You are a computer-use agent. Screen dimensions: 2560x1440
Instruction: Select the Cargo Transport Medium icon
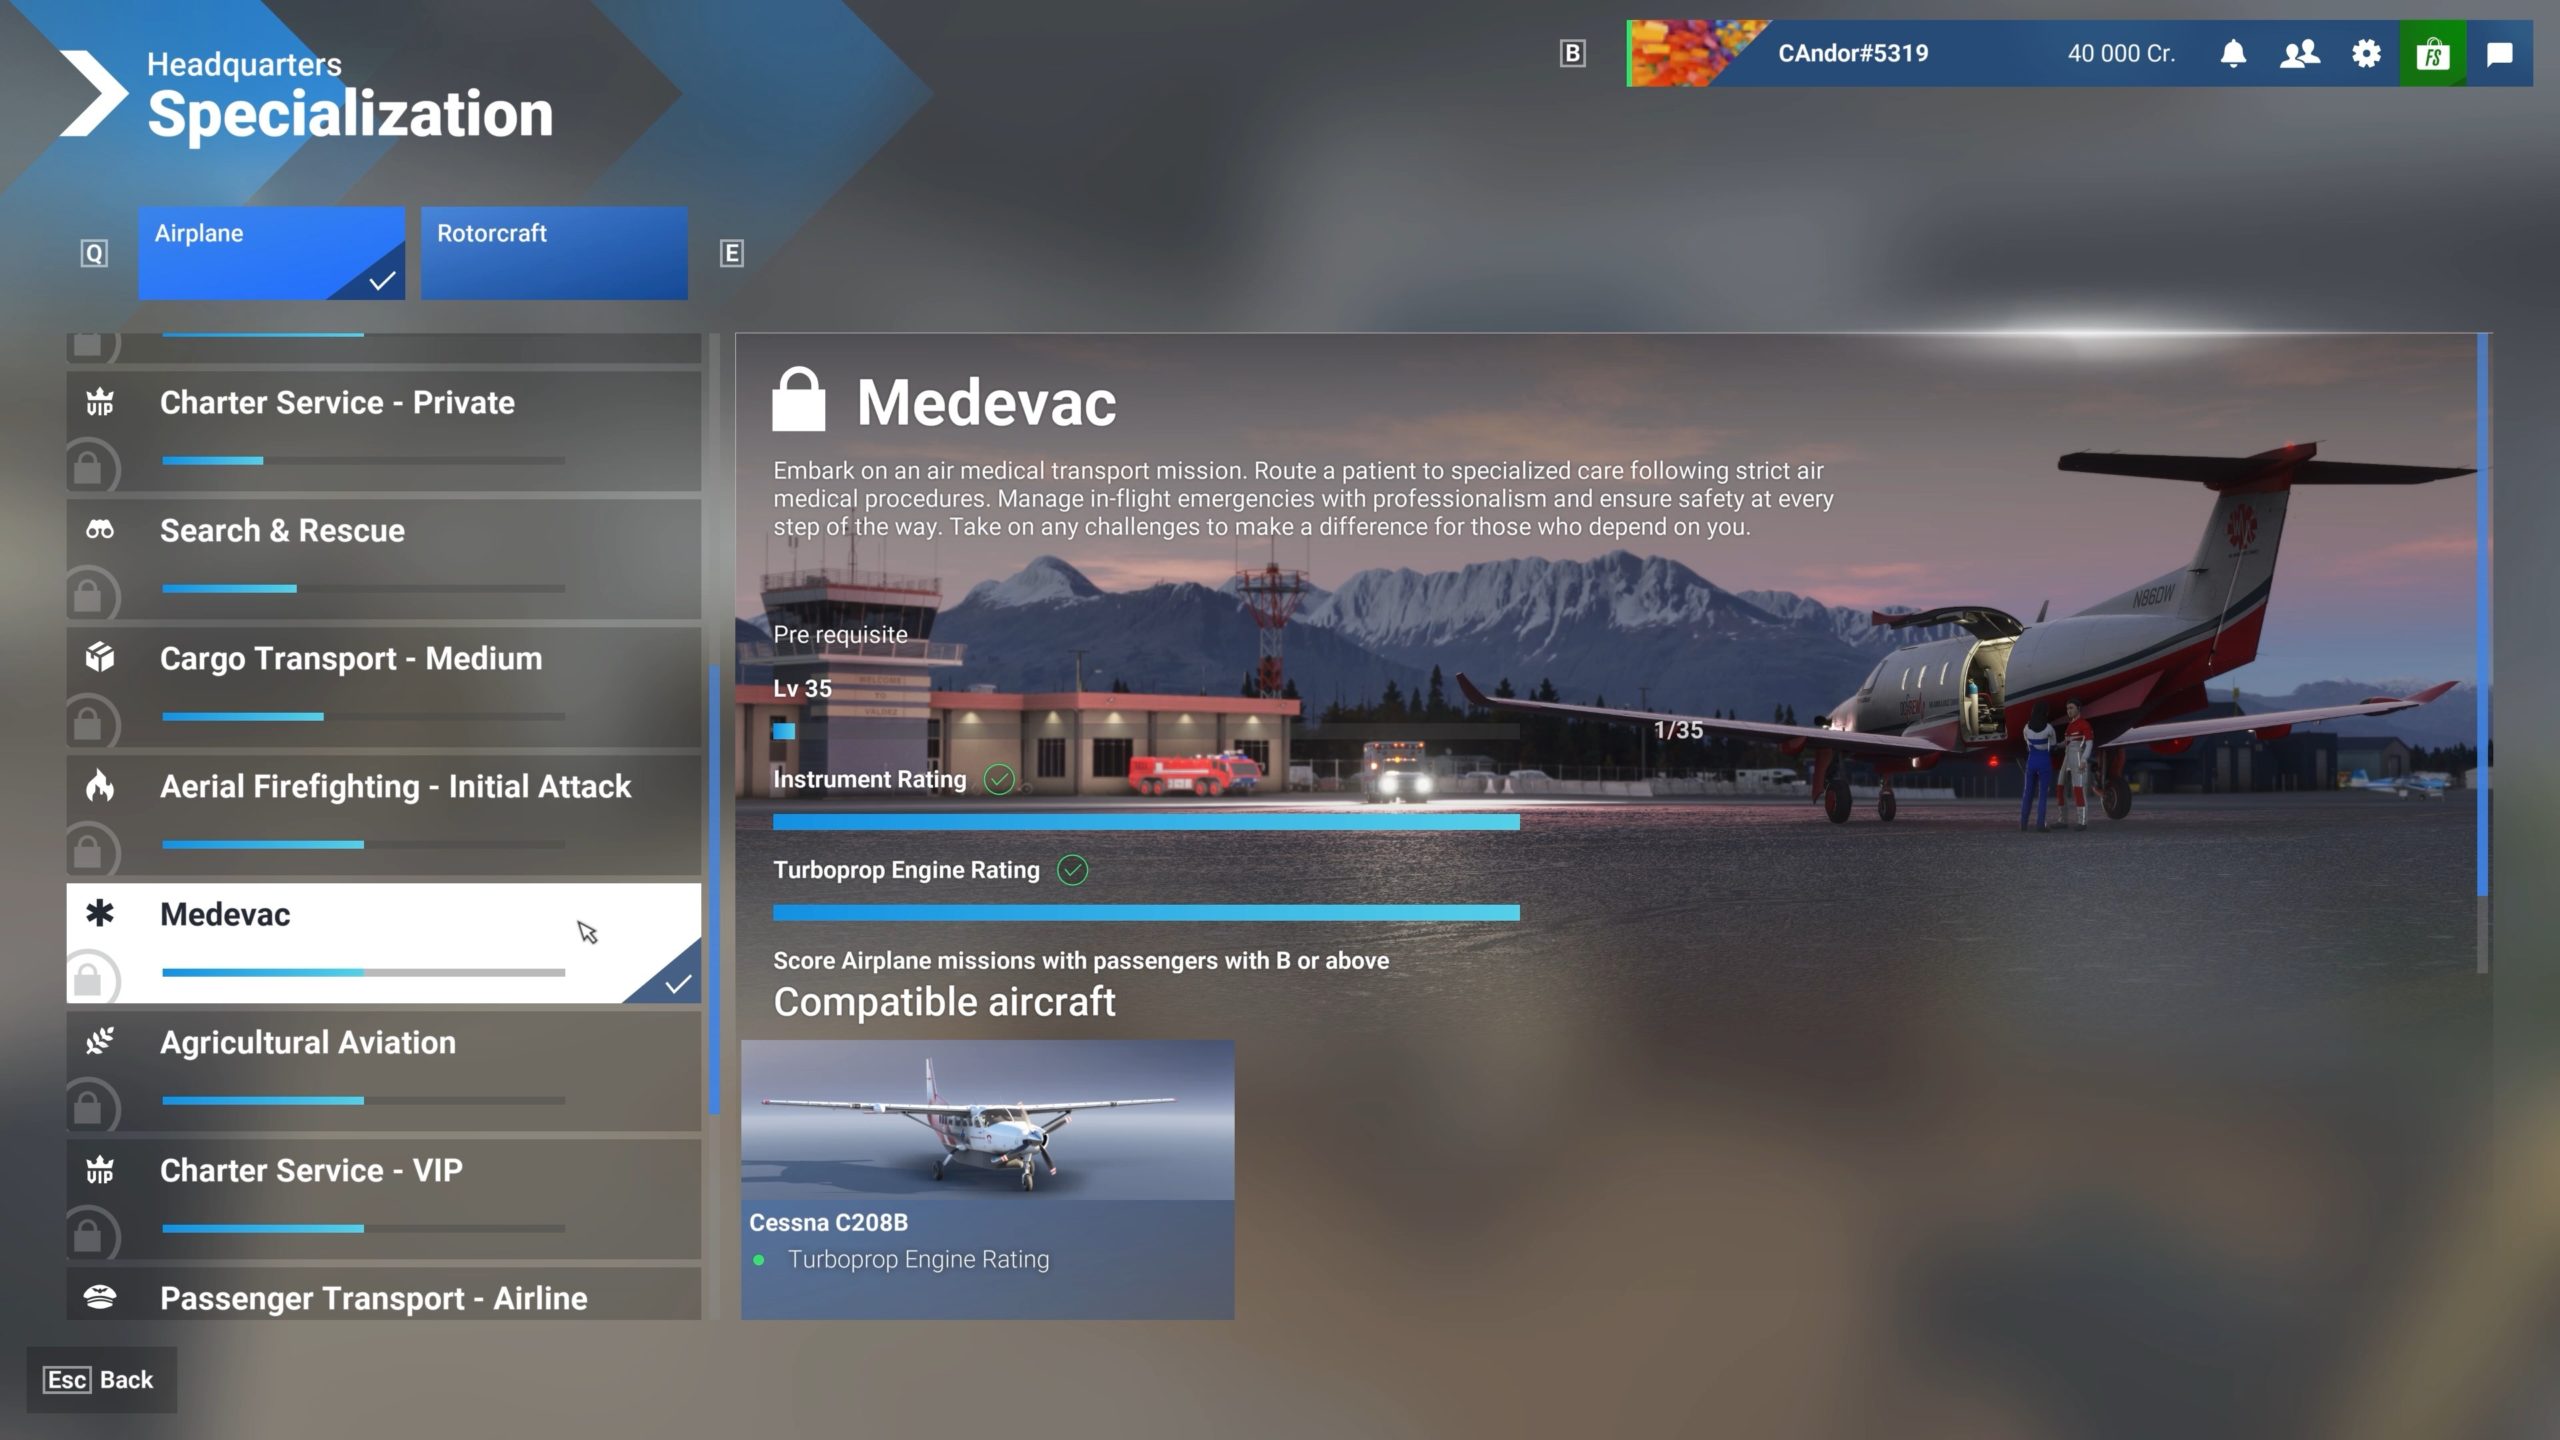tap(98, 658)
